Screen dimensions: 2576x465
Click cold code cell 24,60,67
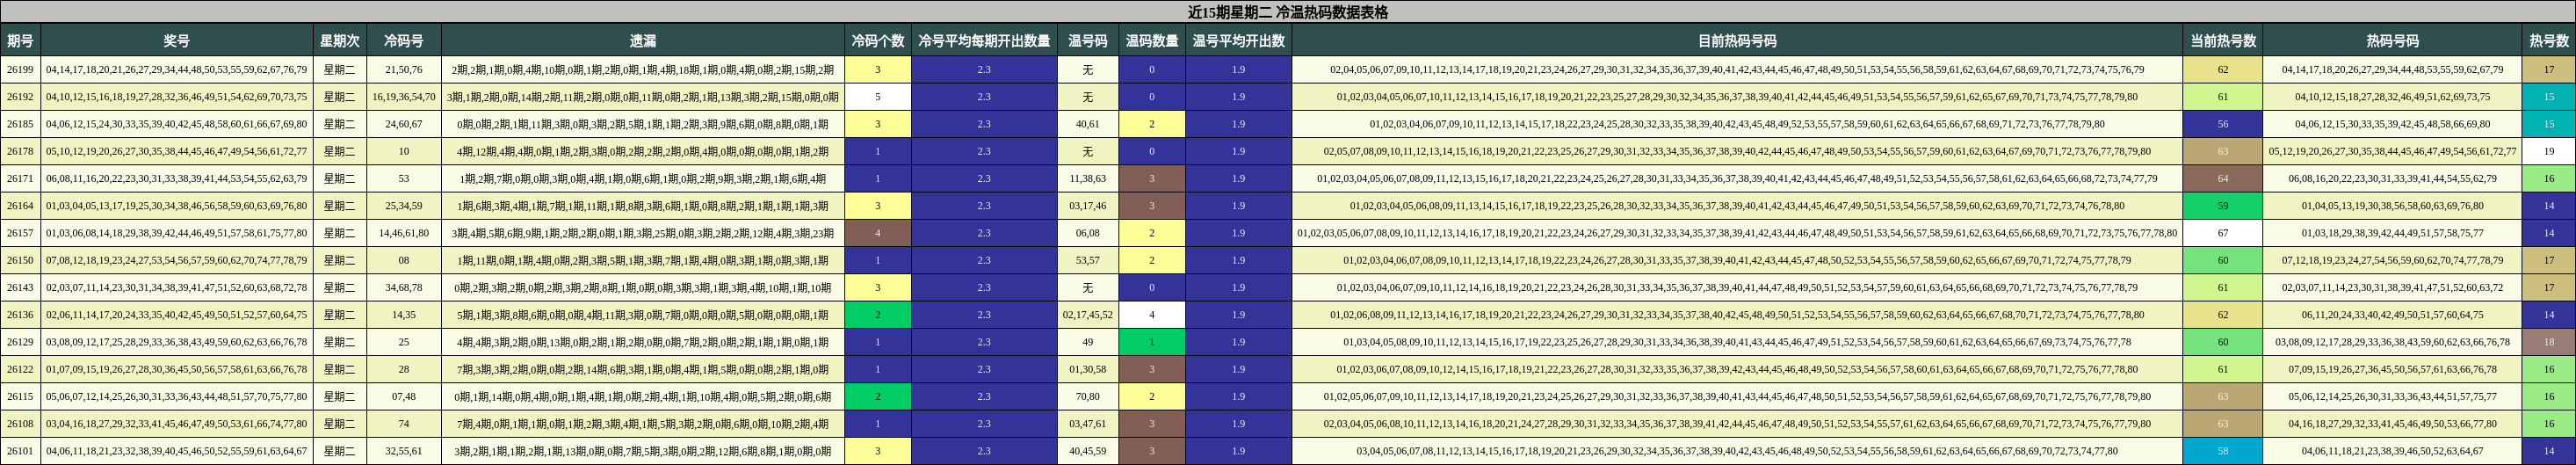click(x=403, y=124)
